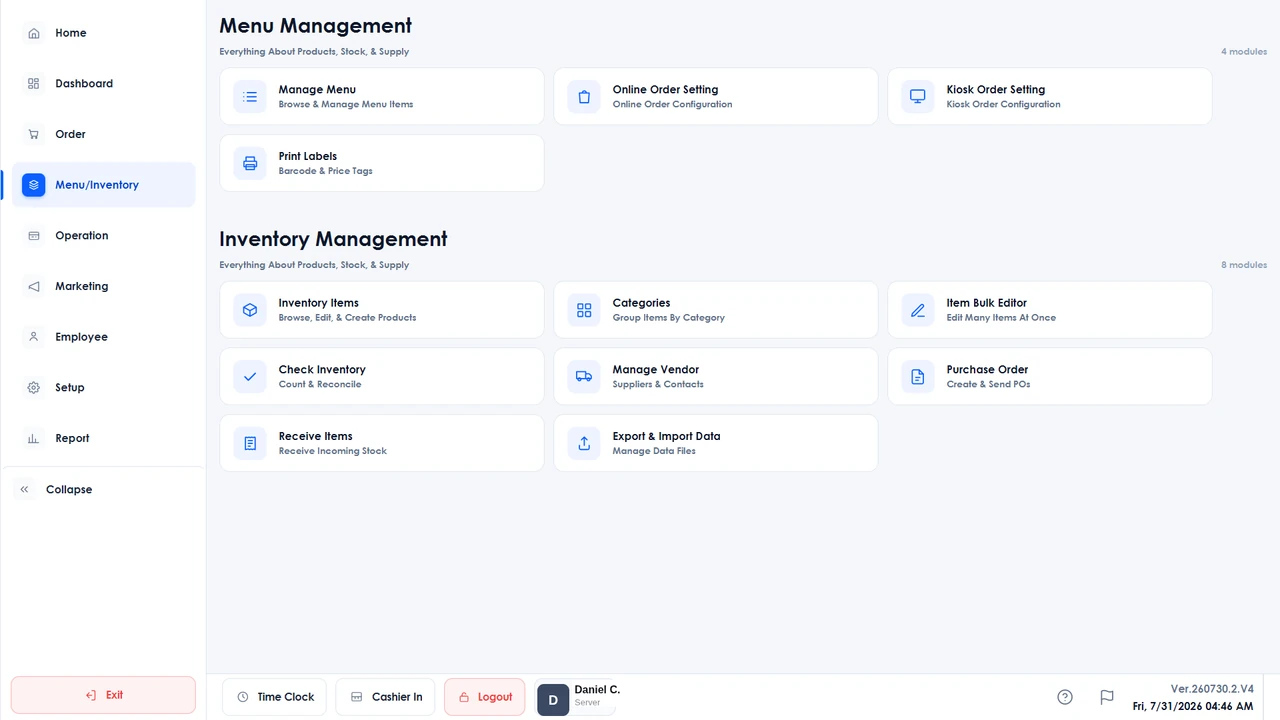Viewport: 1280px width, 720px height.
Task: Open Kiosk Order Setting card
Action: tap(1050, 97)
